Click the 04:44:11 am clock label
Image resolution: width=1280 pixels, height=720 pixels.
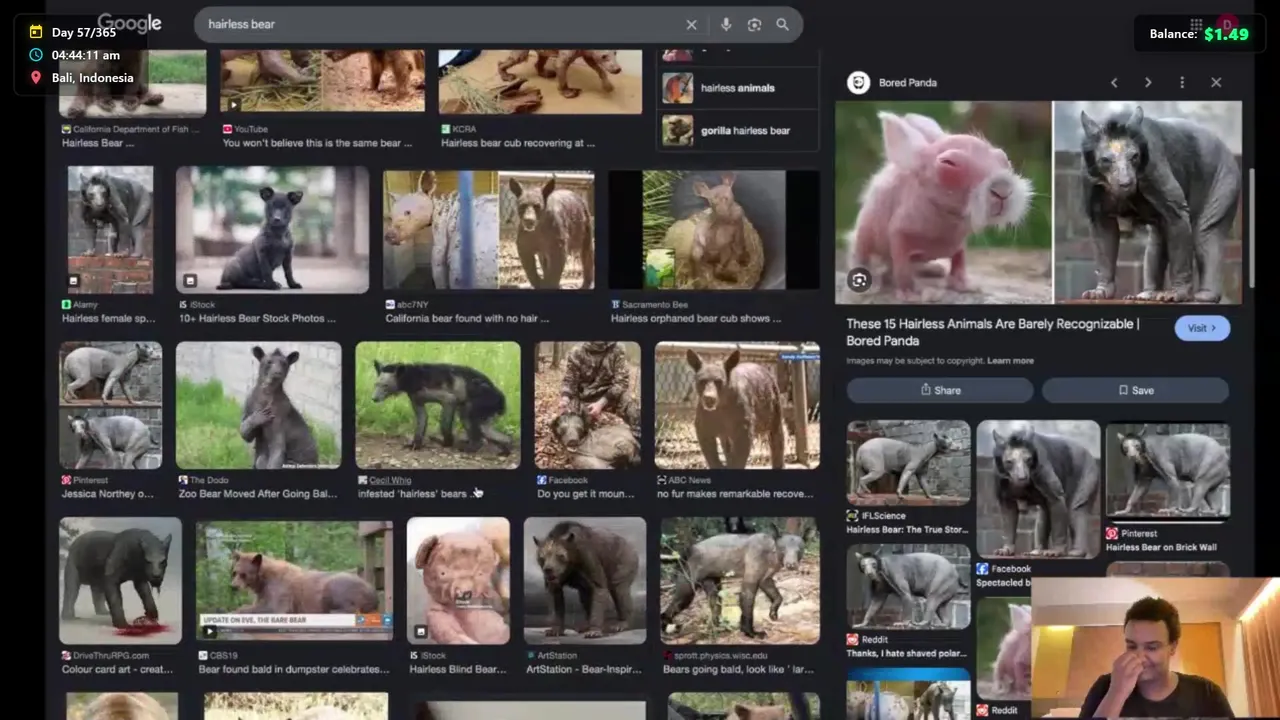(x=86, y=55)
